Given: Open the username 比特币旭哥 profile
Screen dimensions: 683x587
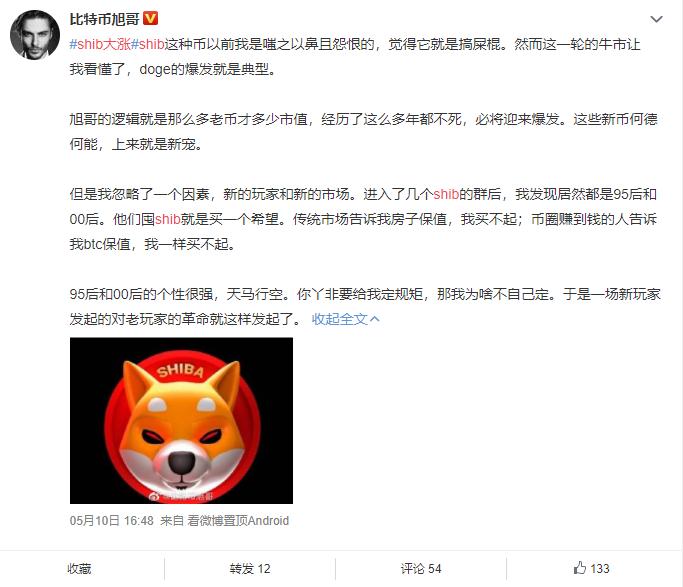Looking at the screenshot, I should coord(105,19).
